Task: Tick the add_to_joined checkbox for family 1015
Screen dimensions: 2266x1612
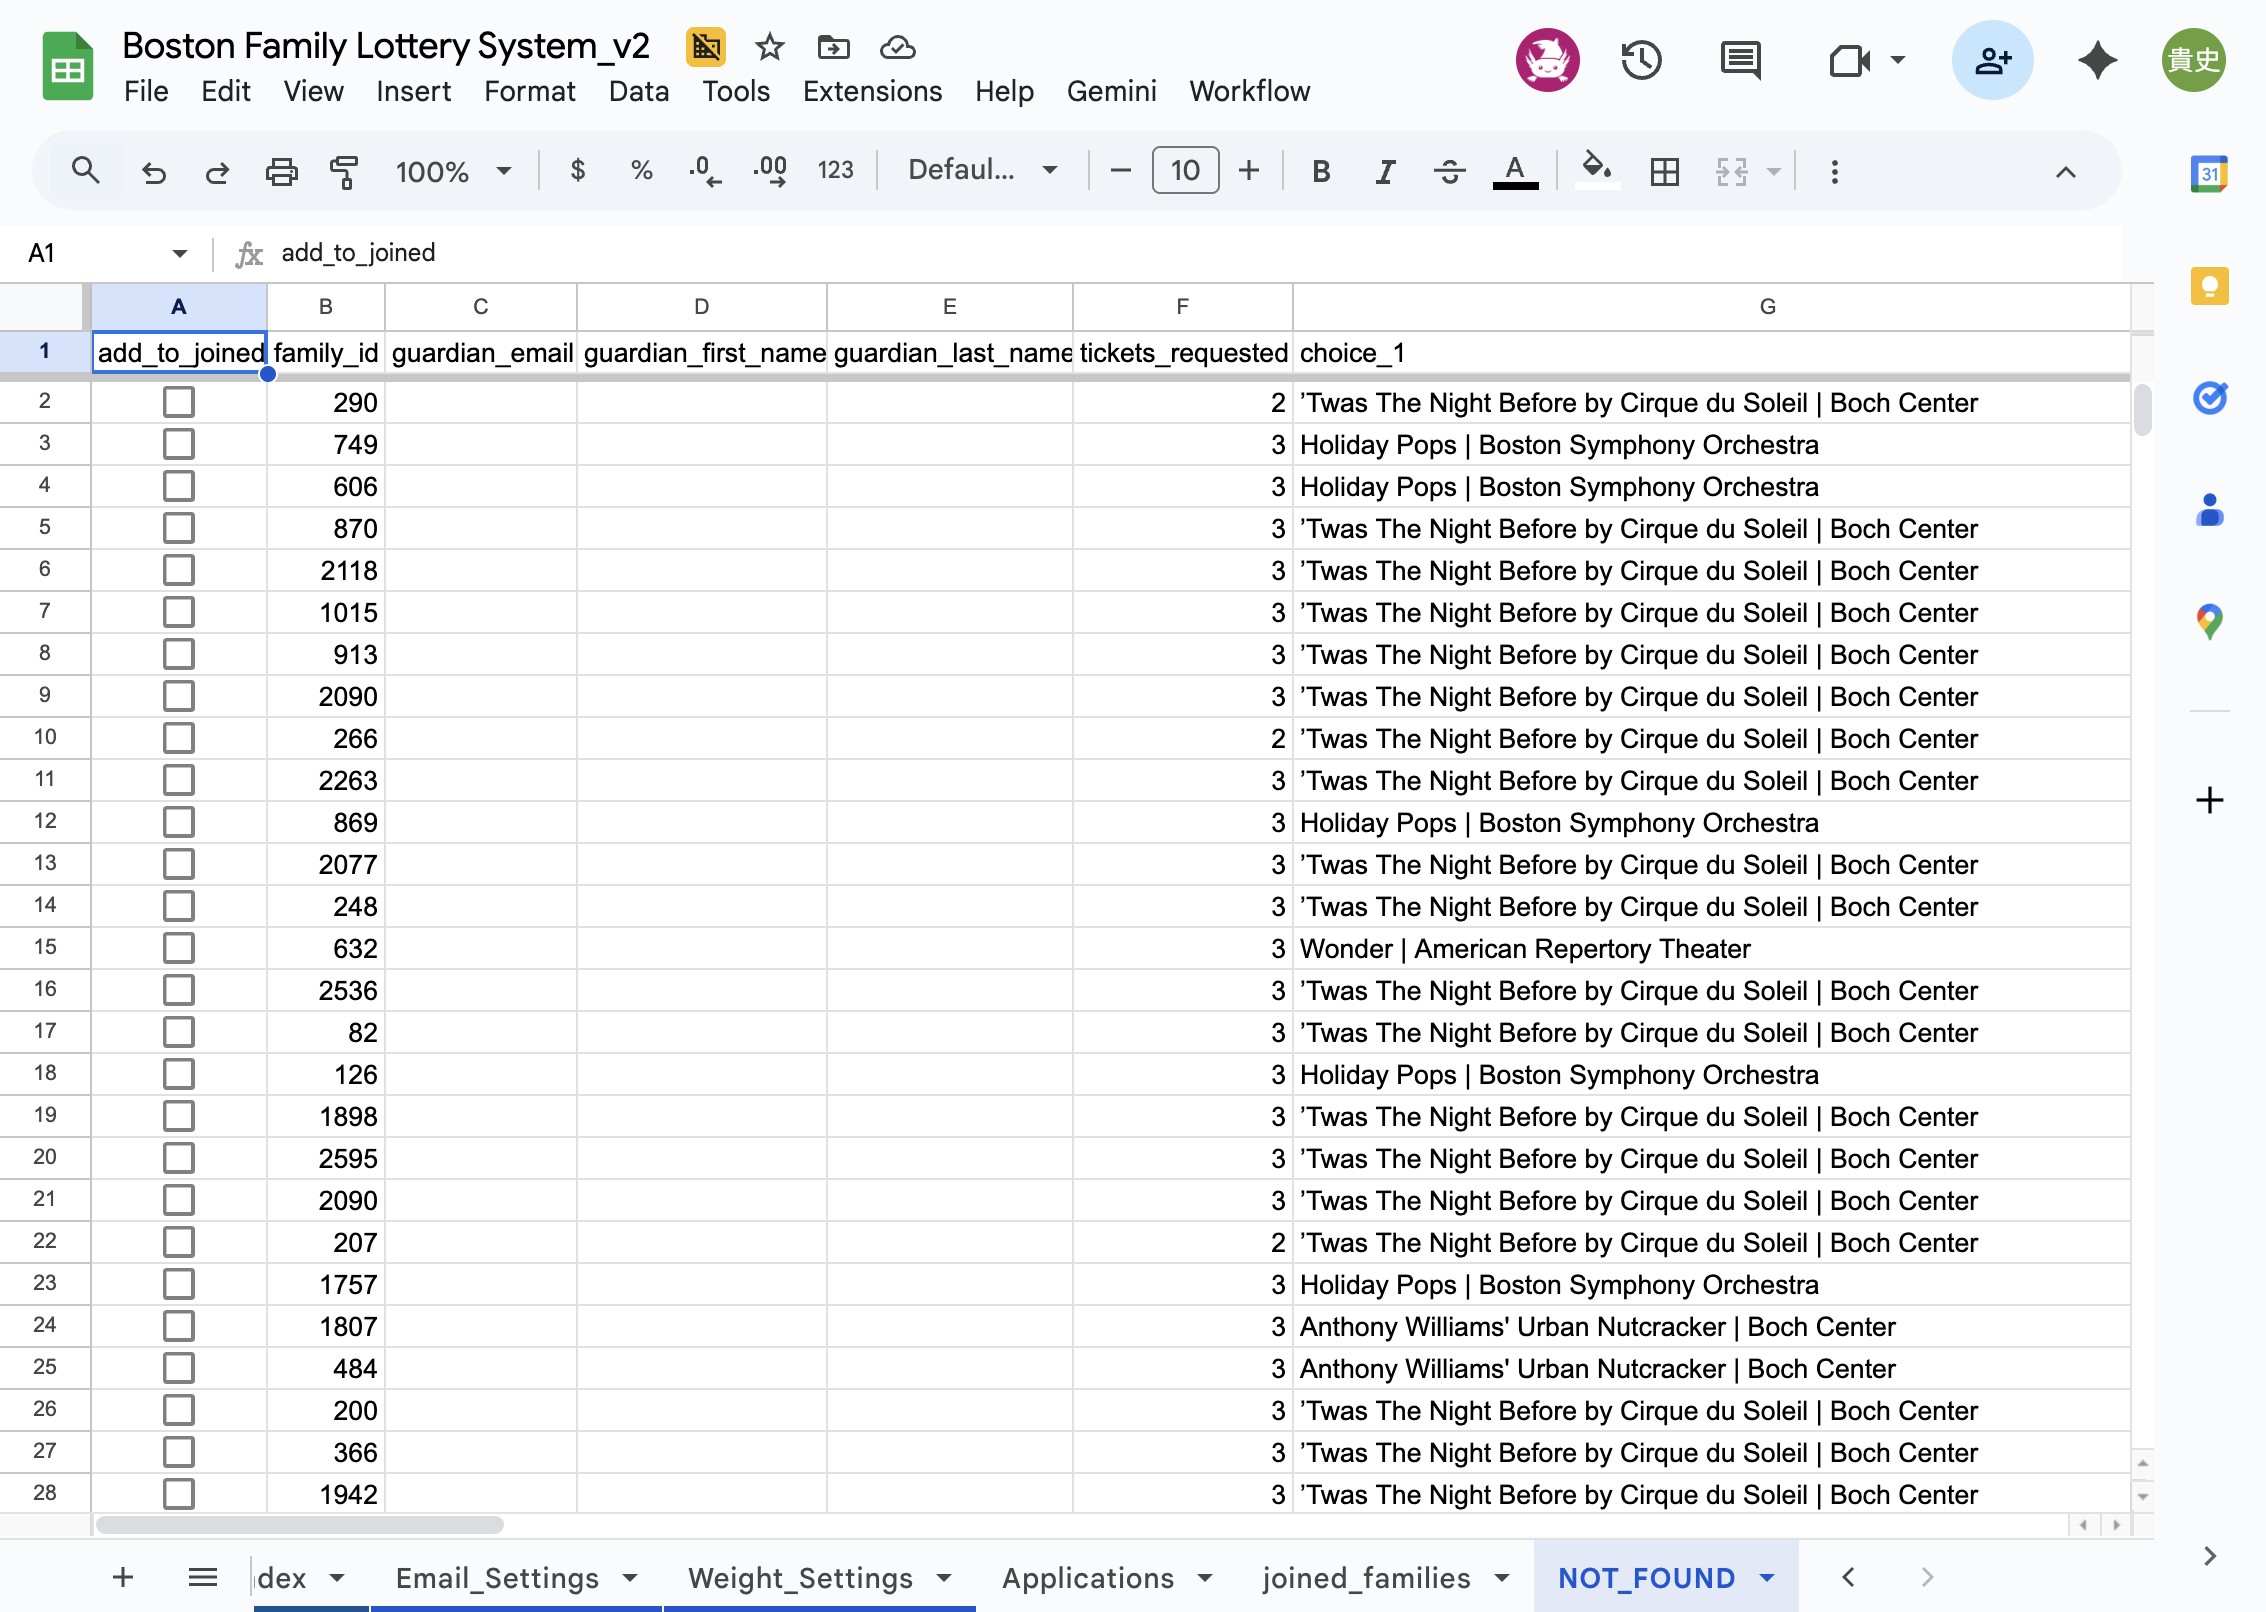Action: (x=179, y=612)
